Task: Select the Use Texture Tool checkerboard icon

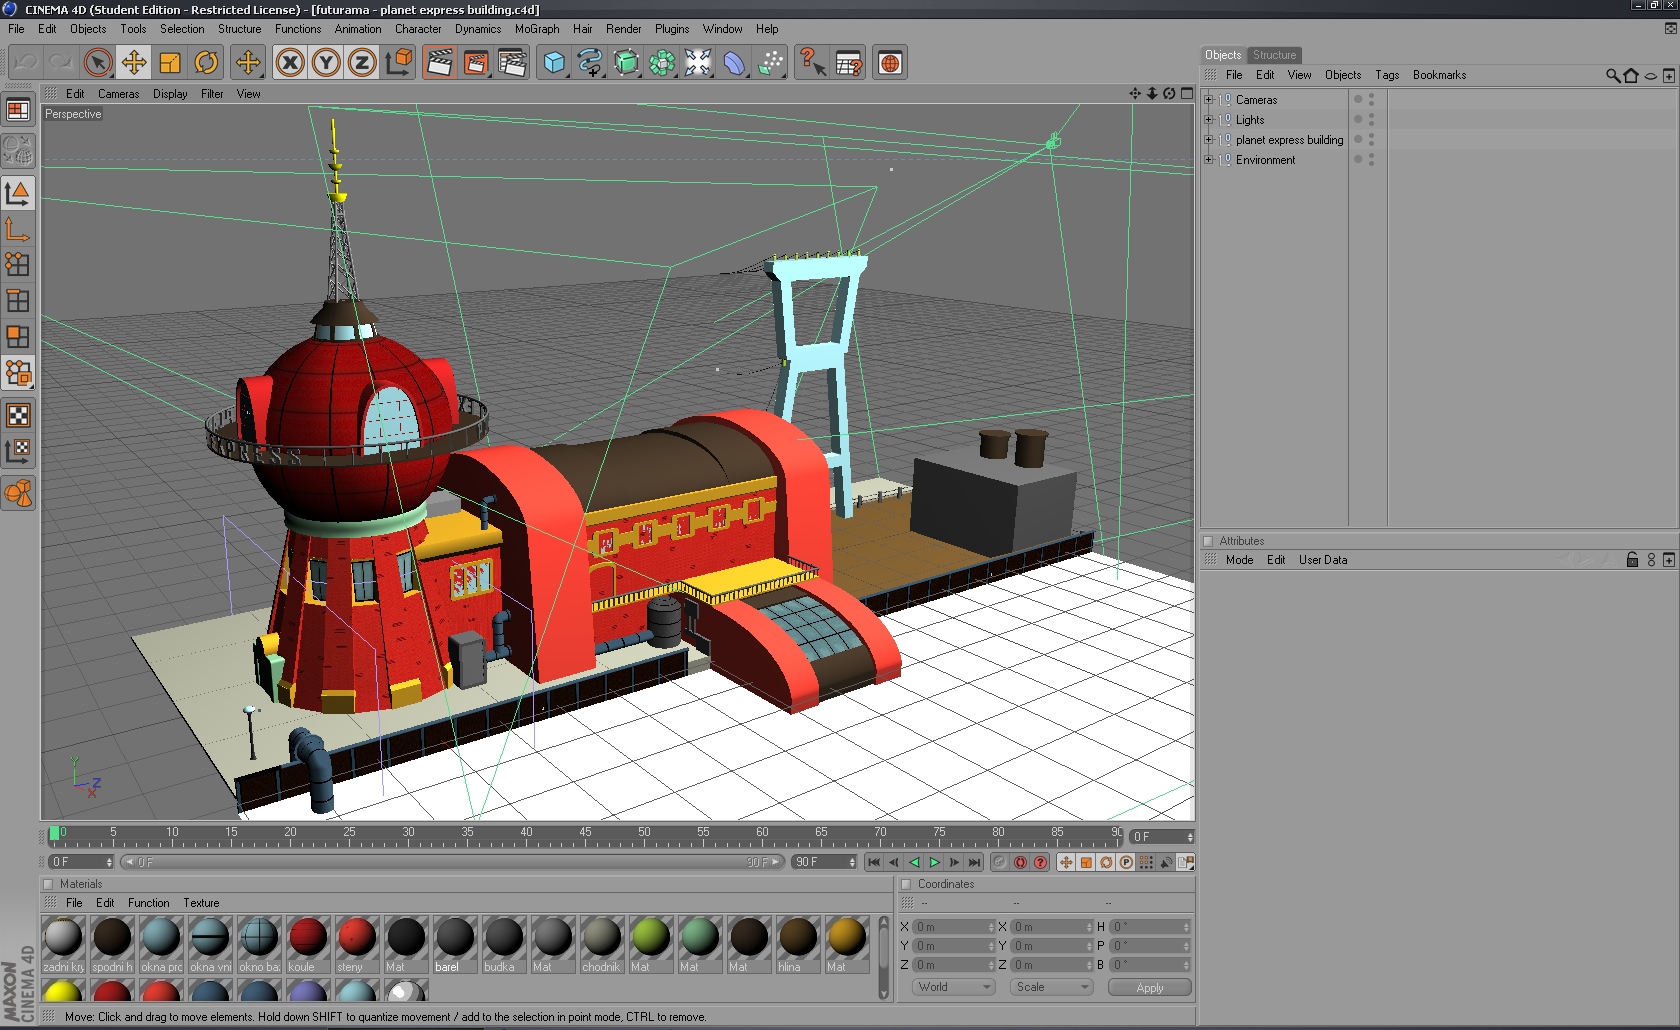Action: [18, 415]
